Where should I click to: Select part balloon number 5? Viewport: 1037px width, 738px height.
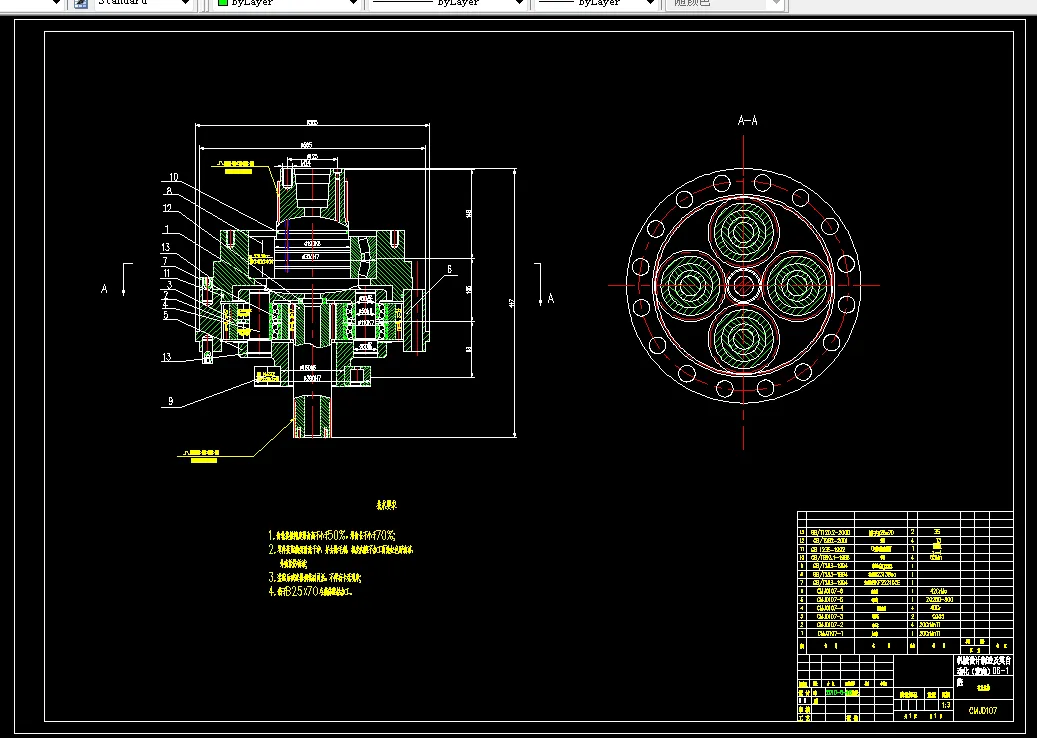coord(166,315)
